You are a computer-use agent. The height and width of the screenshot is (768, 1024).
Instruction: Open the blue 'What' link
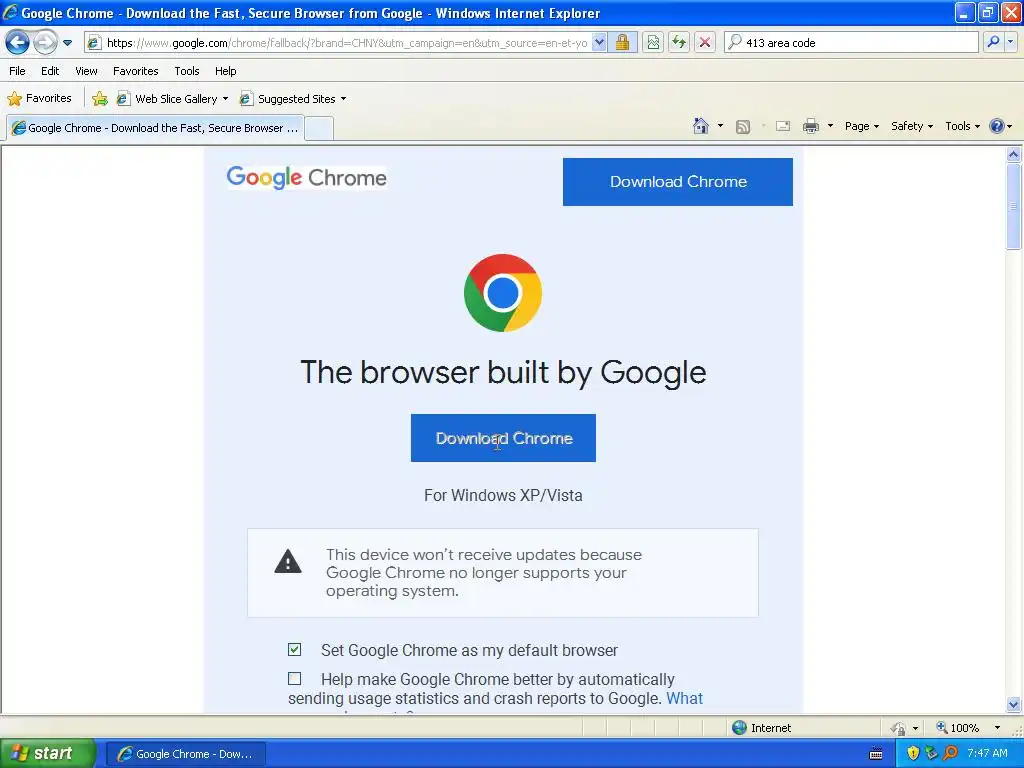[x=684, y=698]
